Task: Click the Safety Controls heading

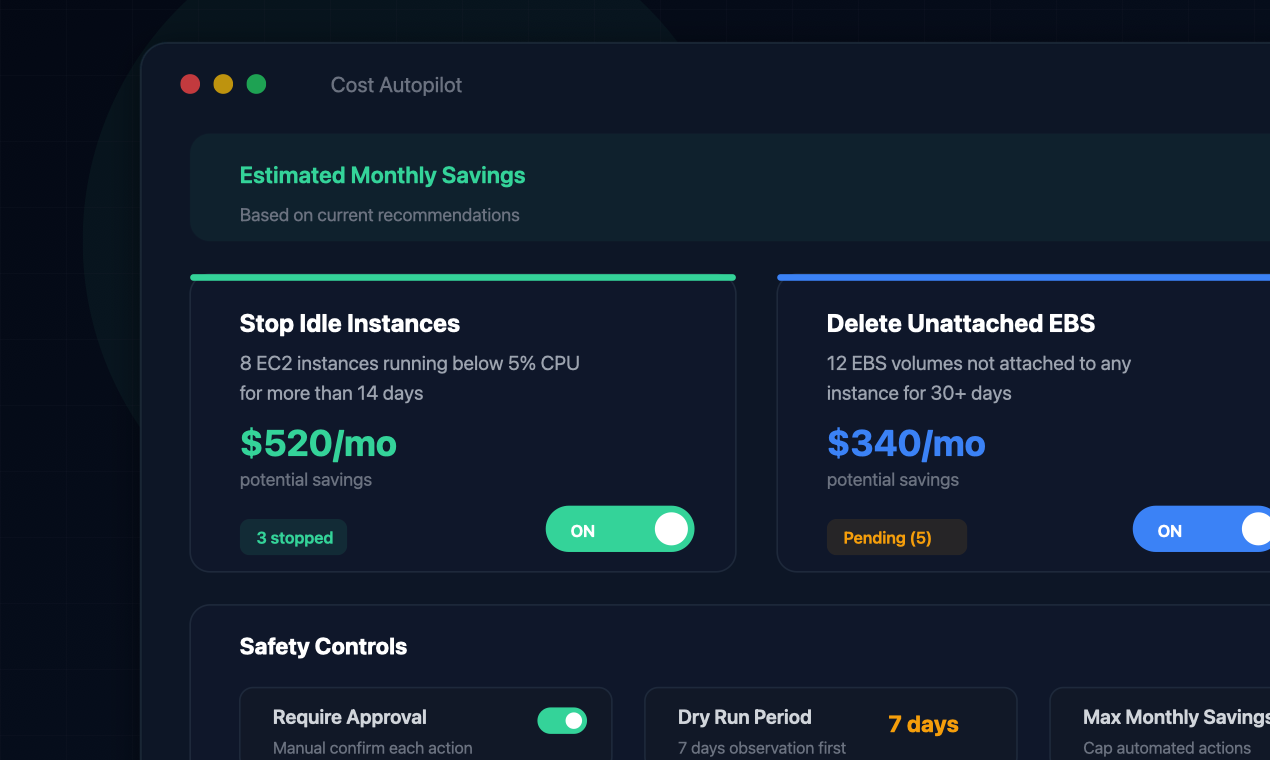Action: 323,647
